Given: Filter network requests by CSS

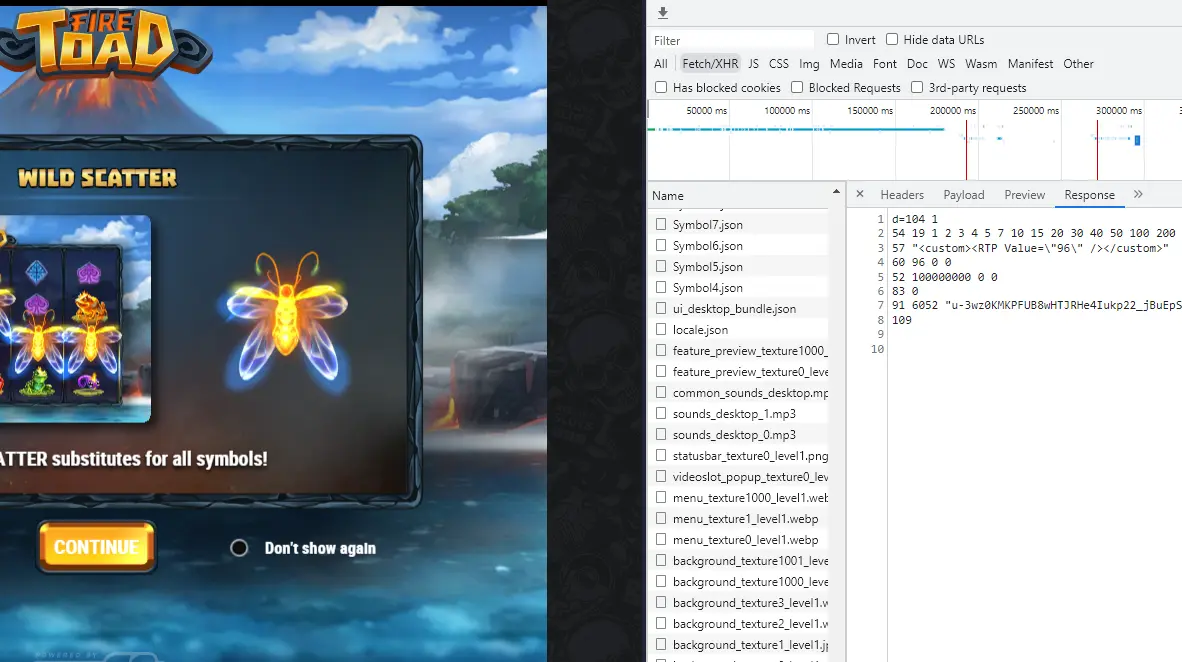Looking at the screenshot, I should click(779, 64).
